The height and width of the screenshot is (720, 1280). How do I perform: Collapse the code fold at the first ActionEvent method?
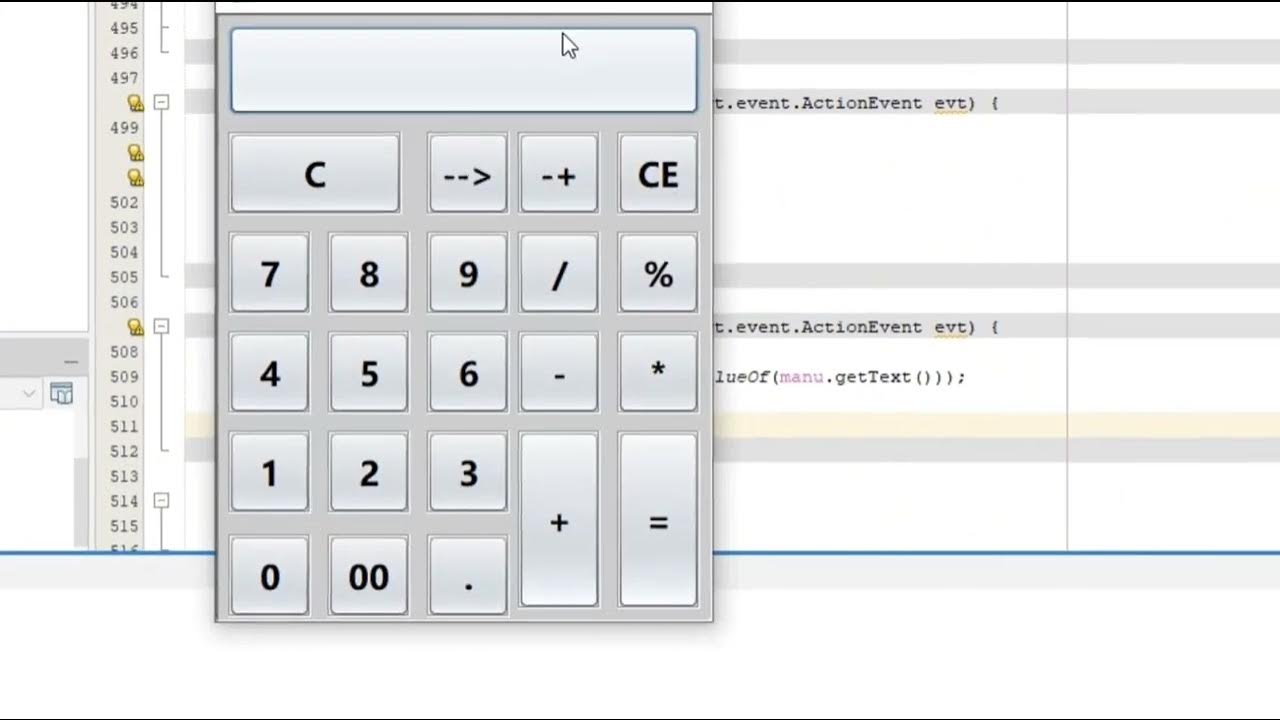click(x=161, y=102)
